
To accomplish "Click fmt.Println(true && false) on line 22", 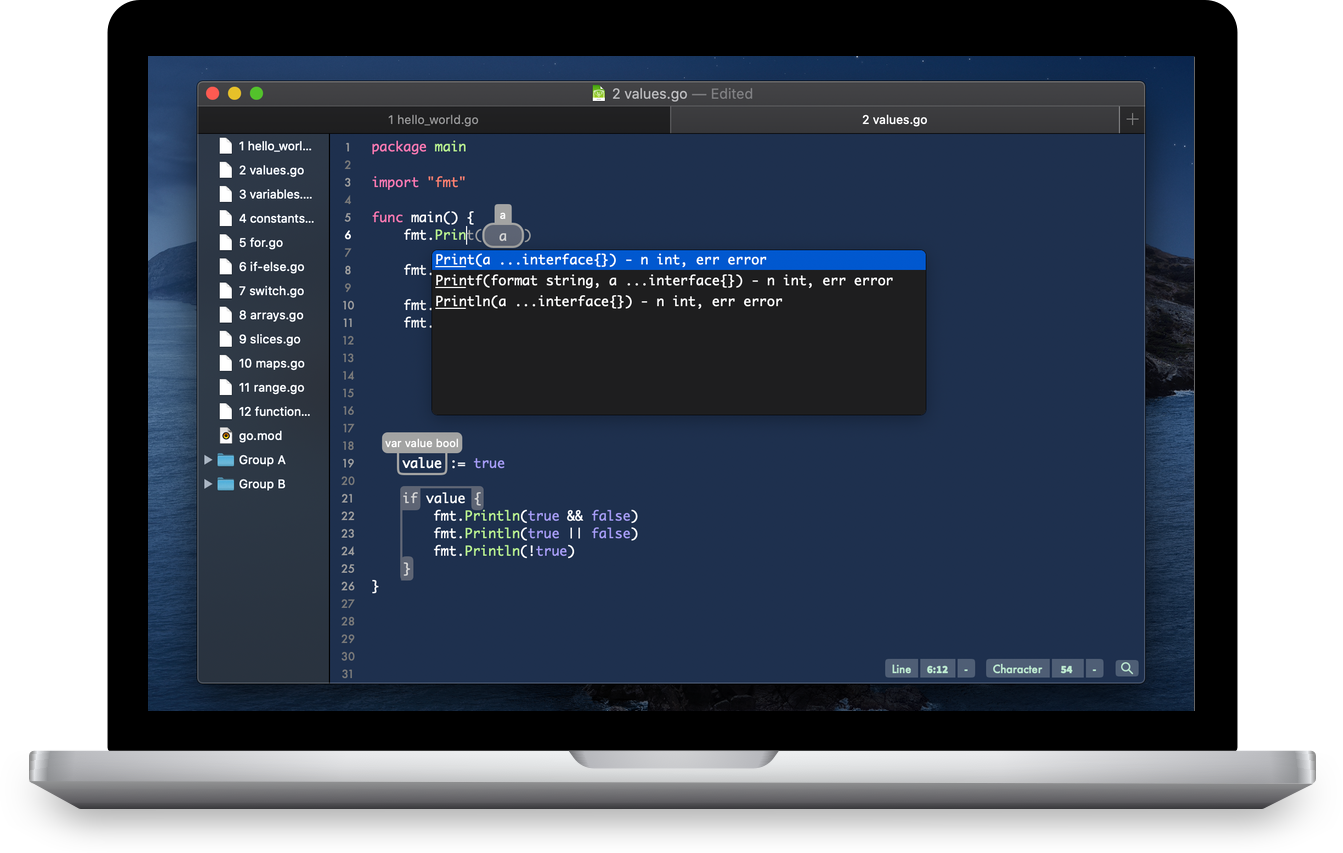I will pyautogui.click(x=535, y=516).
